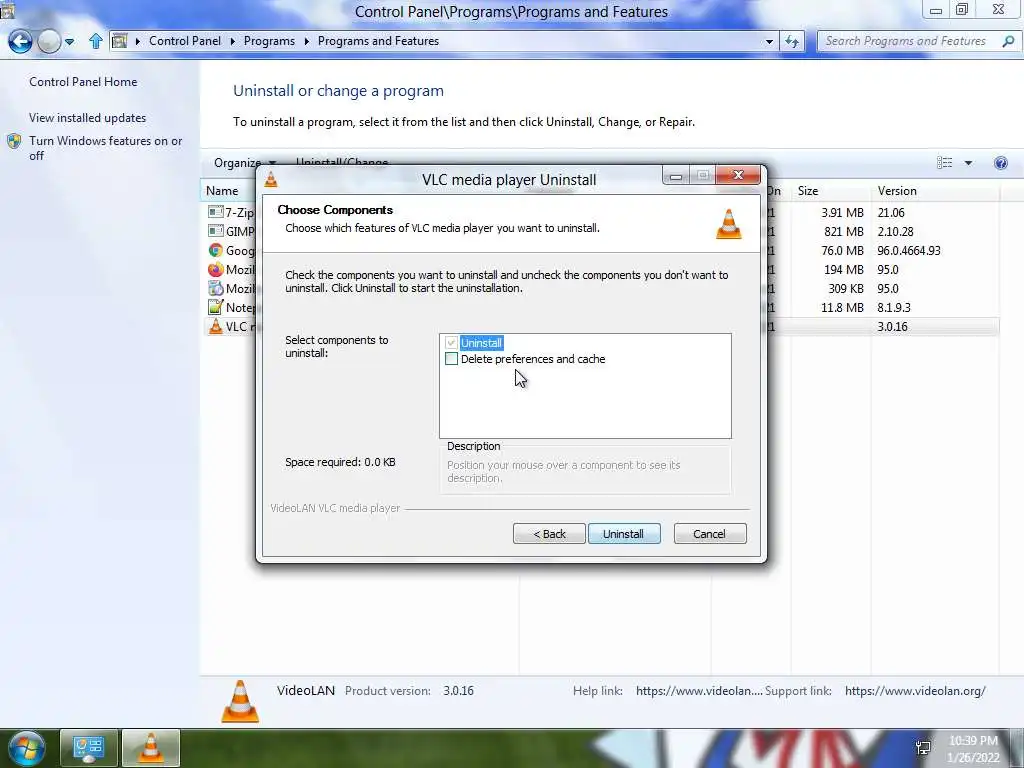
Task: Select the Mozilla Maintenance Service icon
Action: click(x=216, y=288)
